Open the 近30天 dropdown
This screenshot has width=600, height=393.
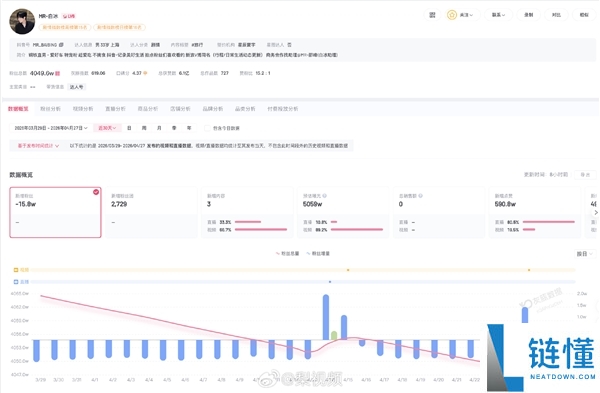(107, 128)
